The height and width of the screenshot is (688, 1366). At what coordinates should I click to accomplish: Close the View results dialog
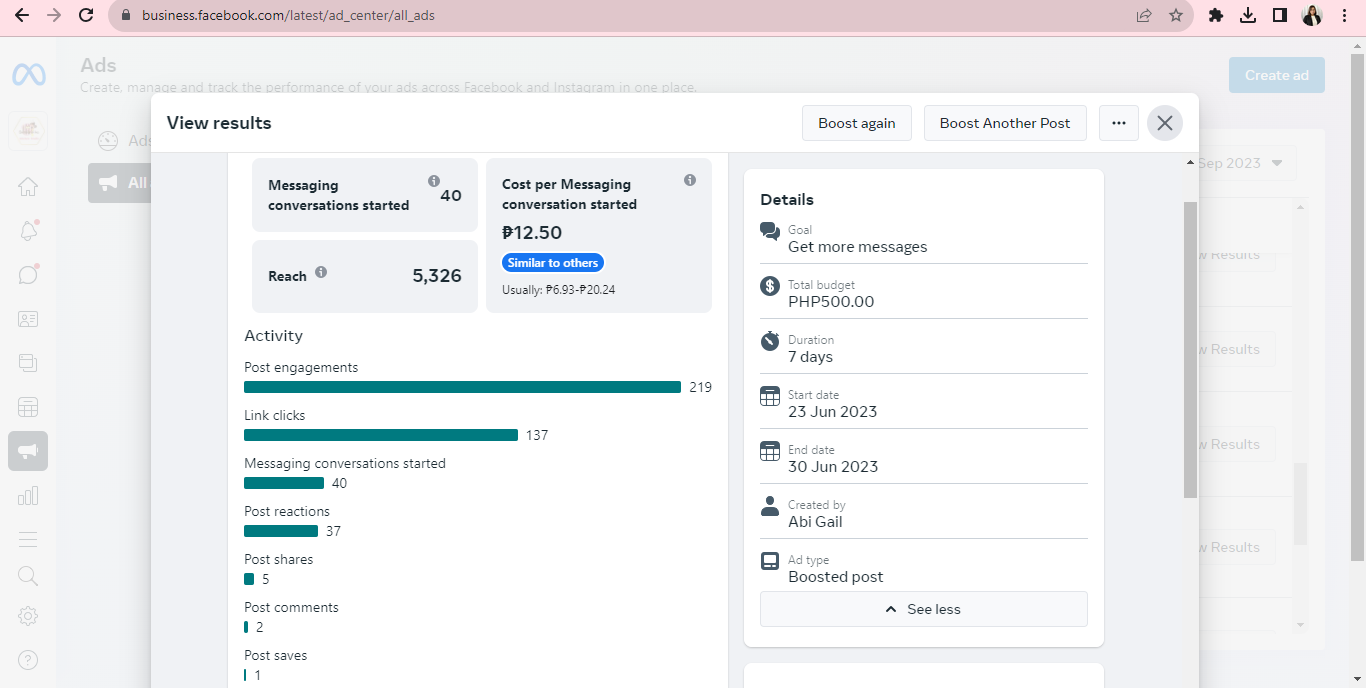(1165, 123)
